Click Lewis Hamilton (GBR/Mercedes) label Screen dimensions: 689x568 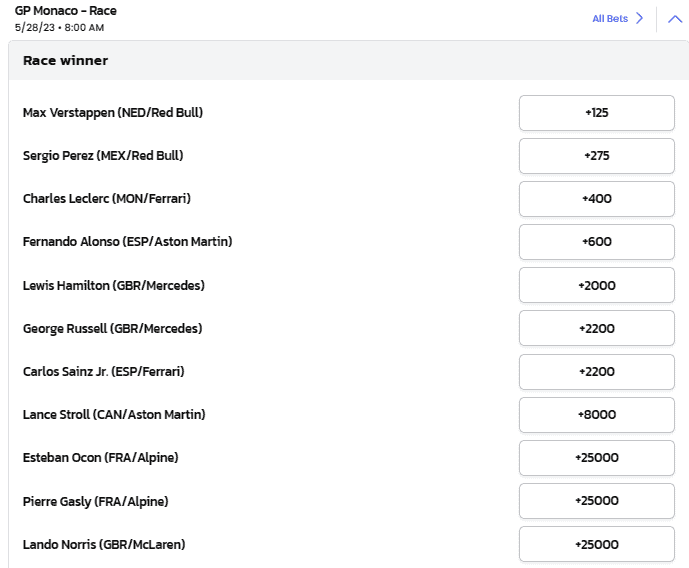point(113,285)
